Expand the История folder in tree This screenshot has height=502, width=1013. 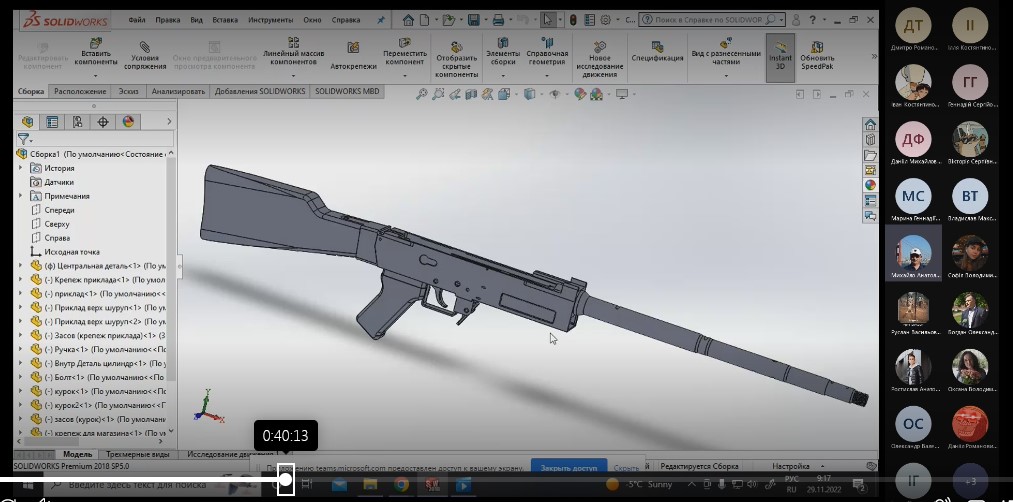[21, 168]
